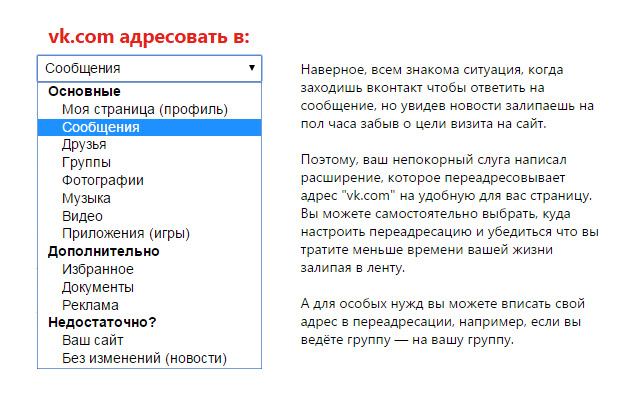Screen dimensions: 640x400
Task: Choose Приложения (игры) option
Action: click(149, 233)
